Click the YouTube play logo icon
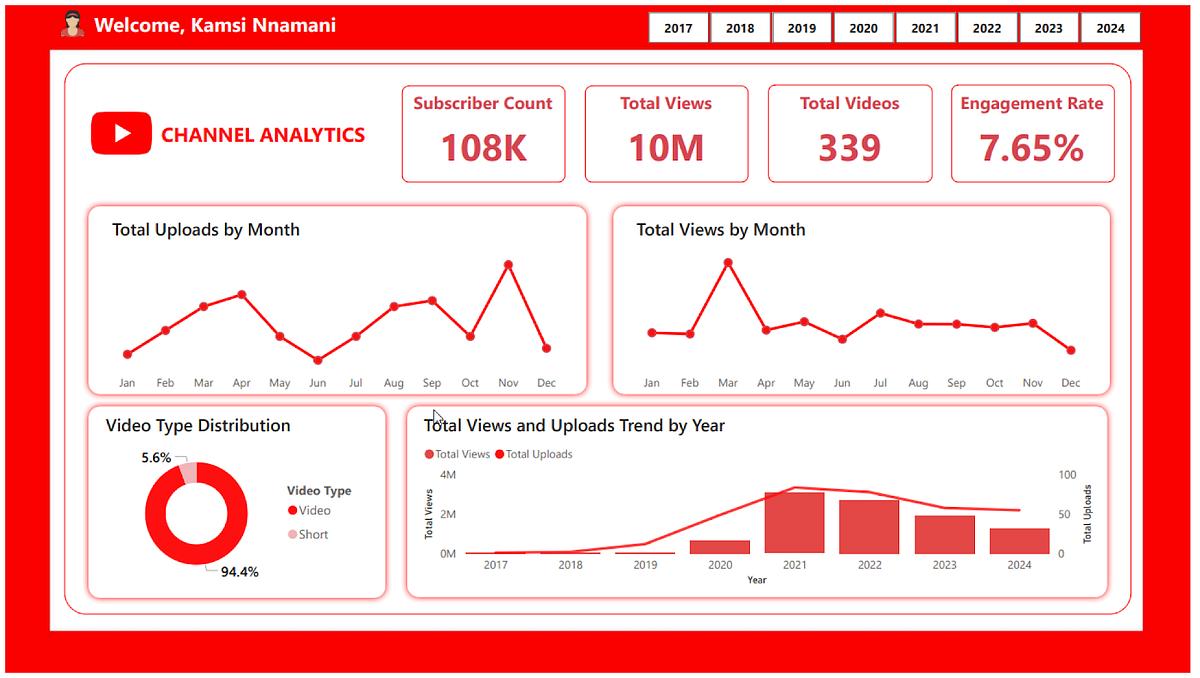Screen dimensions: 1200x678 [x=121, y=133]
